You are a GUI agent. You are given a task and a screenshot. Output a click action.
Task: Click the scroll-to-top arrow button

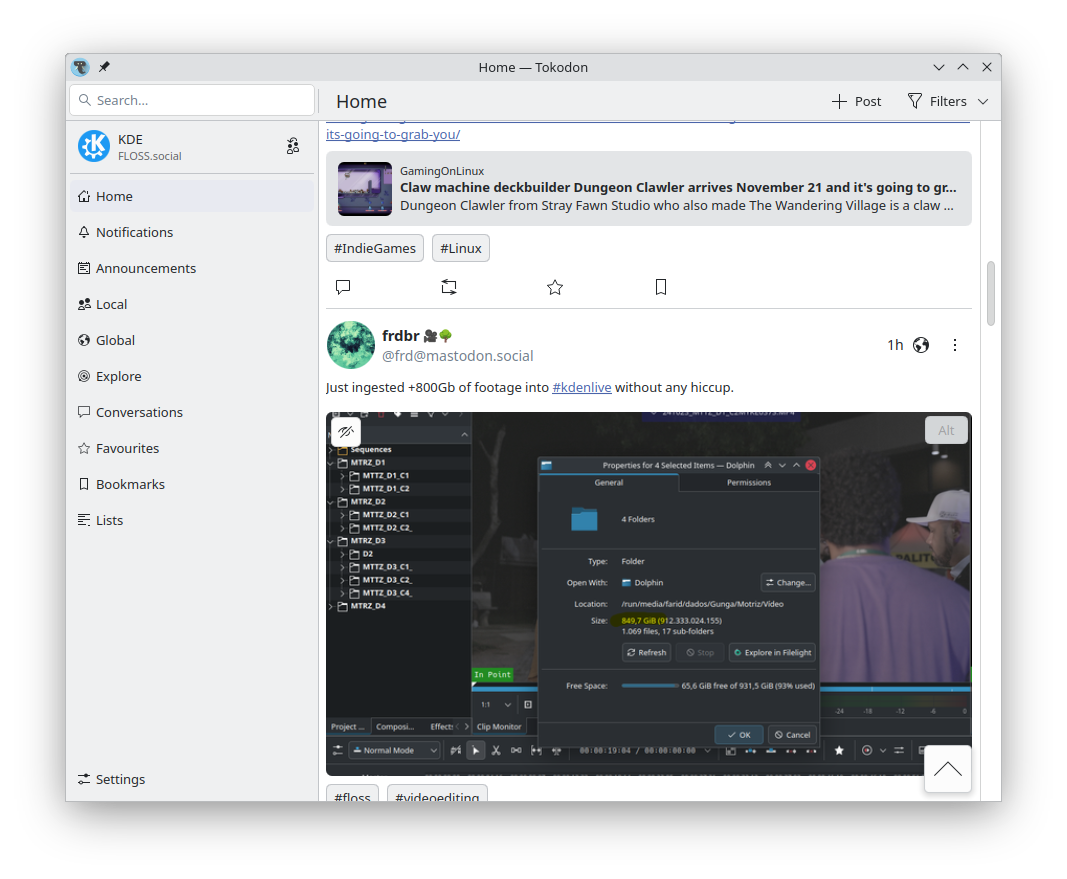coord(947,769)
